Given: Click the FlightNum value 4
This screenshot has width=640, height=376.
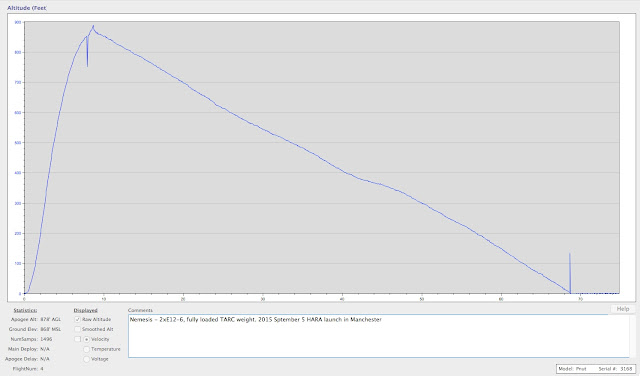Looking at the screenshot, I should click(x=42, y=369).
